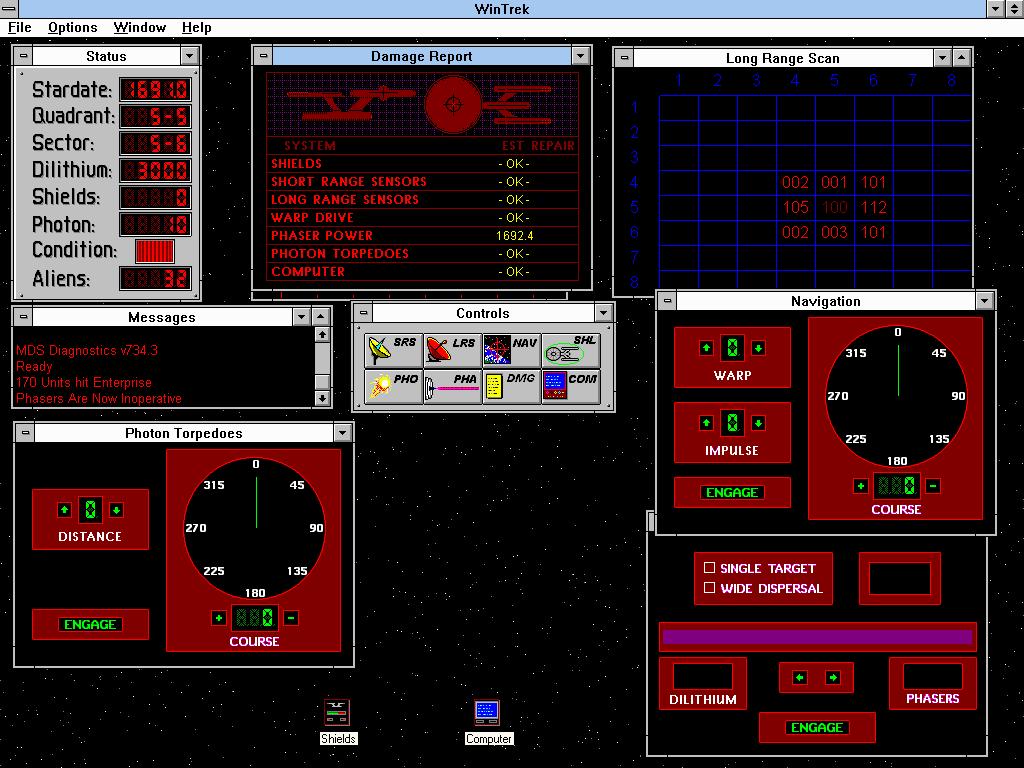Click the Messages scrollbar up arrow
The width and height of the screenshot is (1024, 768).
pos(322,334)
